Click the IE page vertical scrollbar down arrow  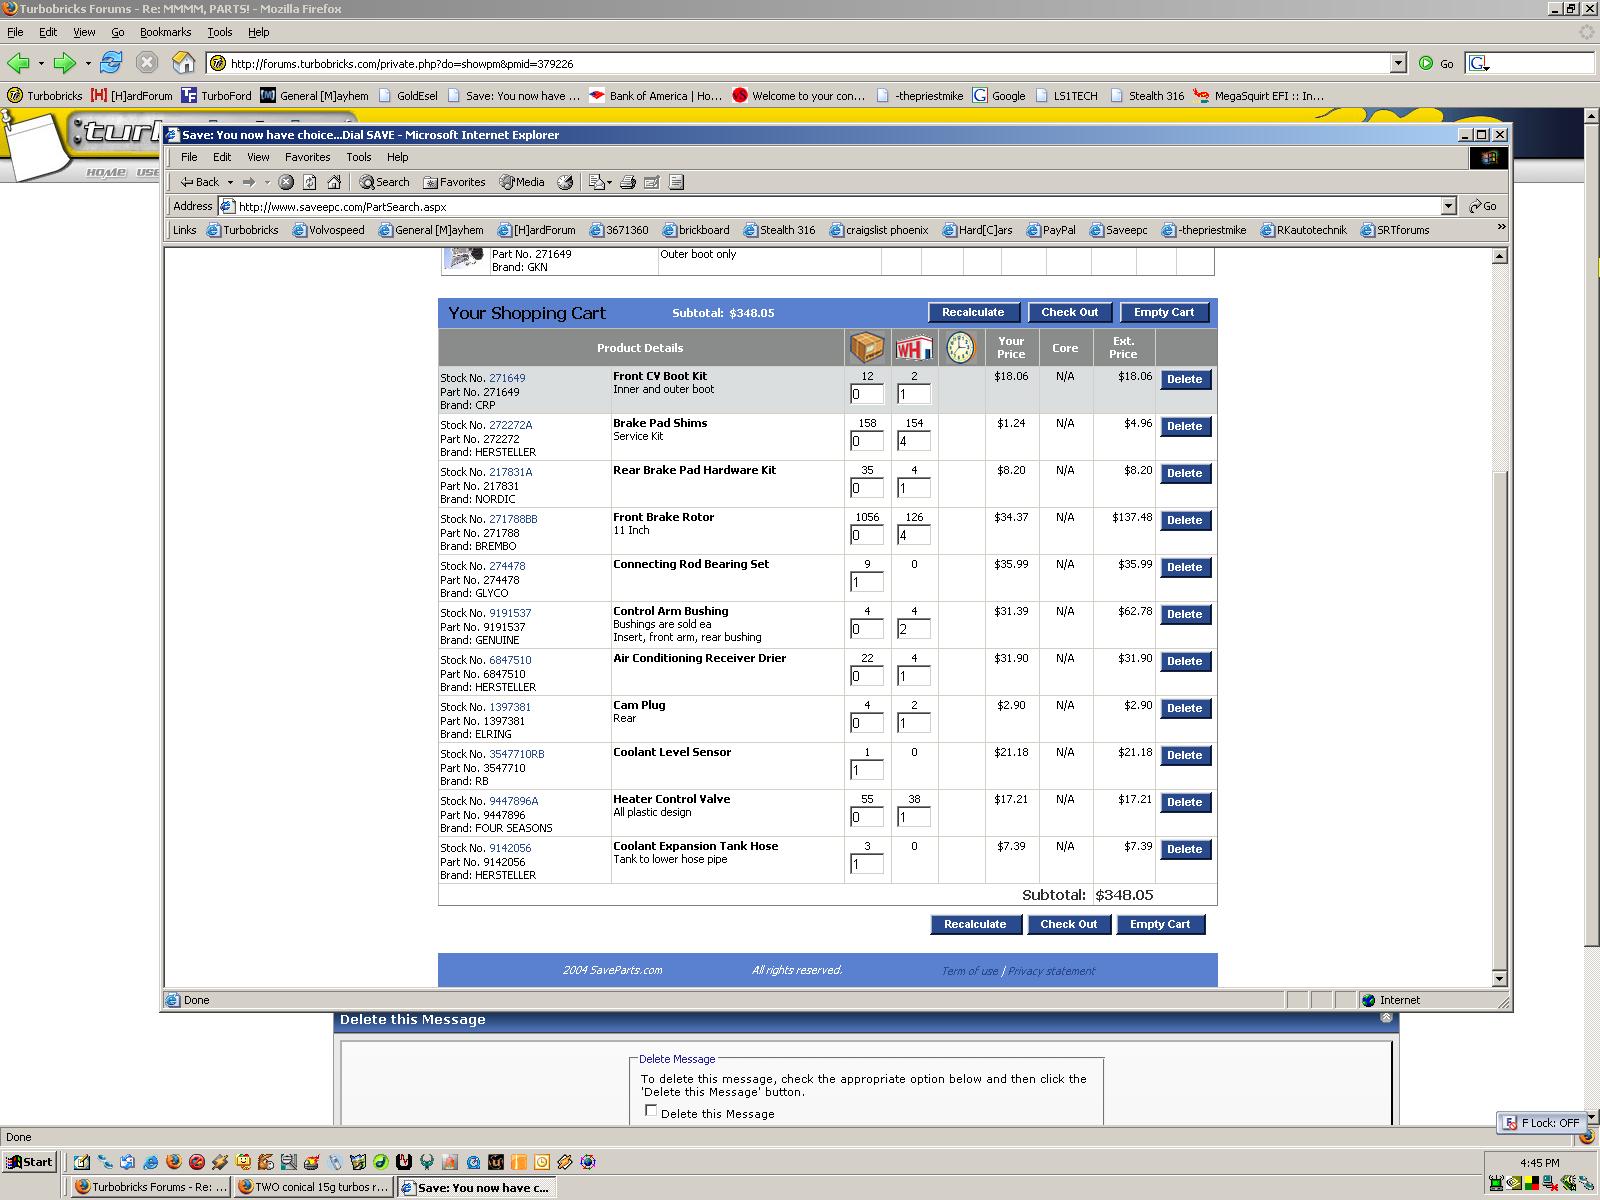click(1499, 978)
